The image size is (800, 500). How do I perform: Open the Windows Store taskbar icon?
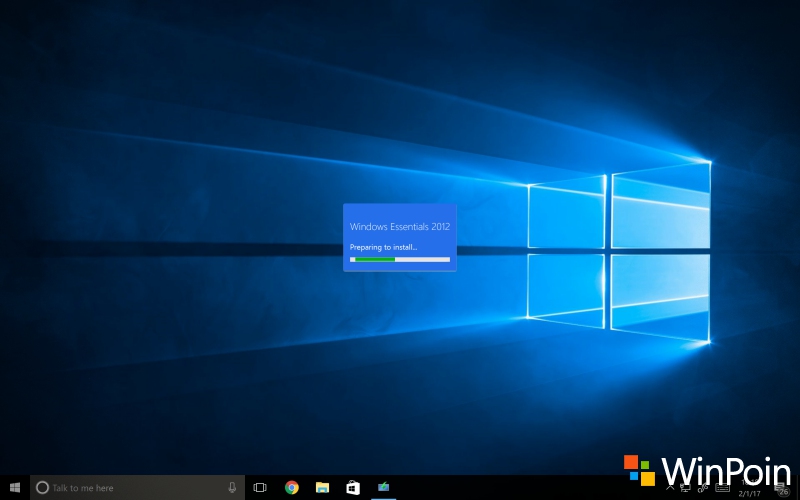point(353,488)
